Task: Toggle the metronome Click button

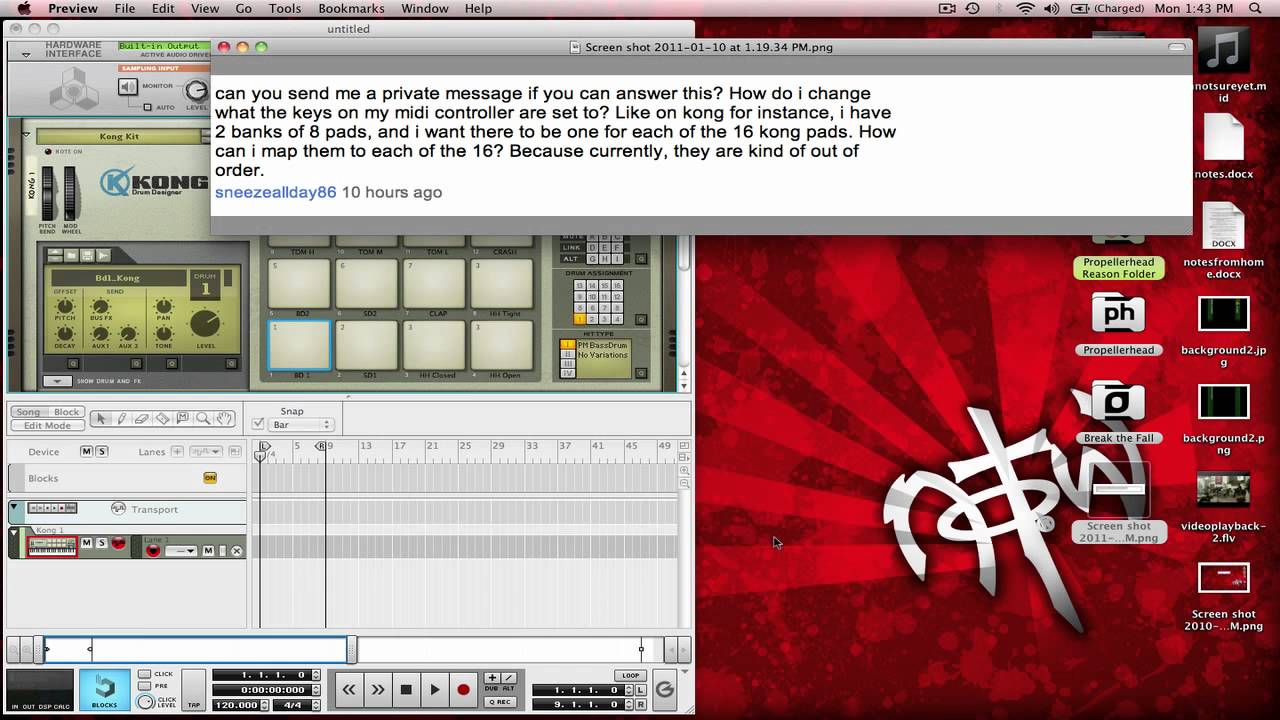Action: [x=145, y=674]
